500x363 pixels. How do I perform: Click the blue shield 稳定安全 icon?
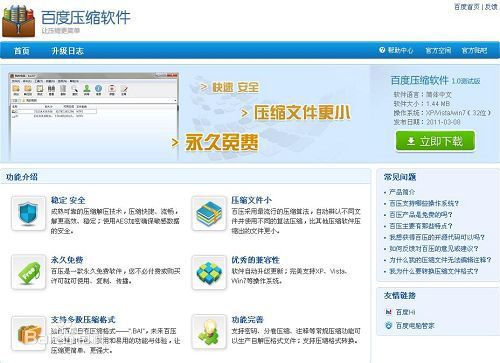pyautogui.click(x=28, y=213)
